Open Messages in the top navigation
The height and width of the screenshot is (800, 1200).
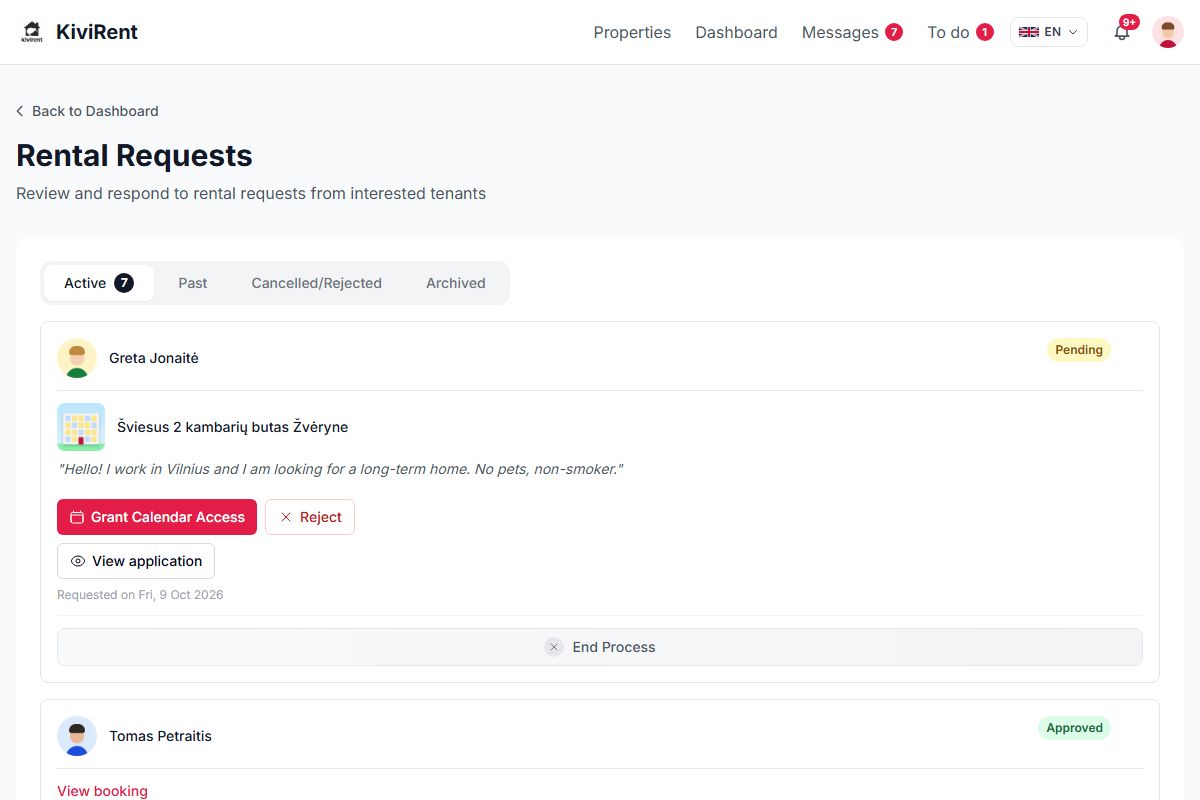point(852,32)
